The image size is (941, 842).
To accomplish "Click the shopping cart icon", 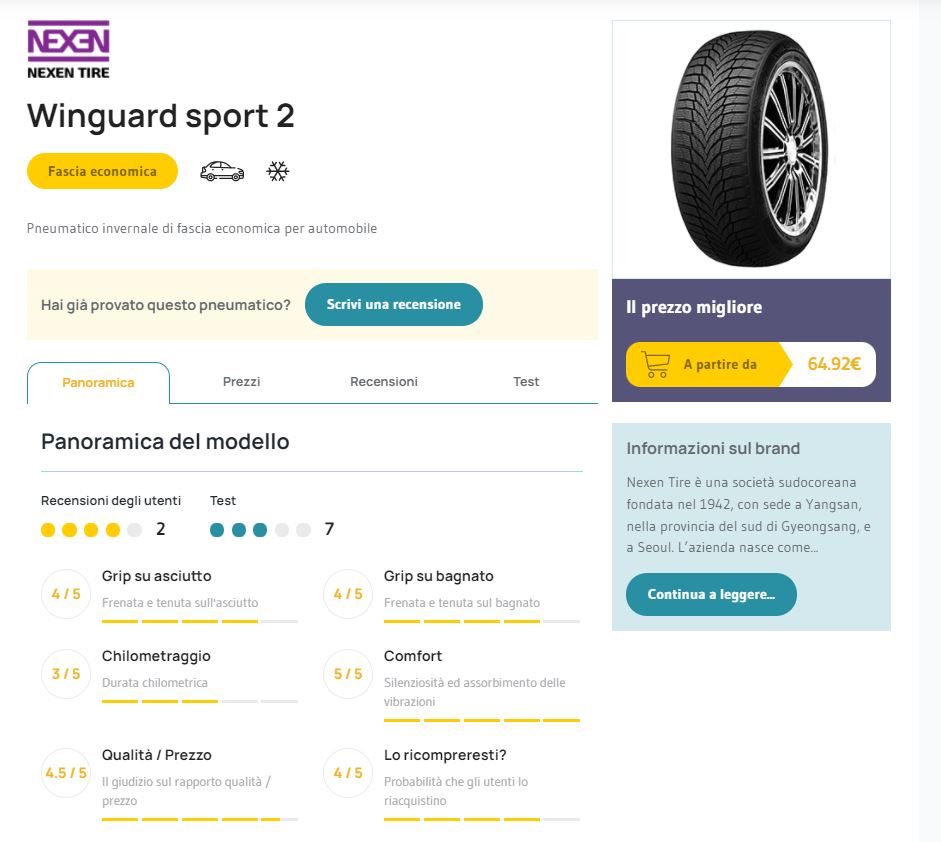I will [655, 364].
